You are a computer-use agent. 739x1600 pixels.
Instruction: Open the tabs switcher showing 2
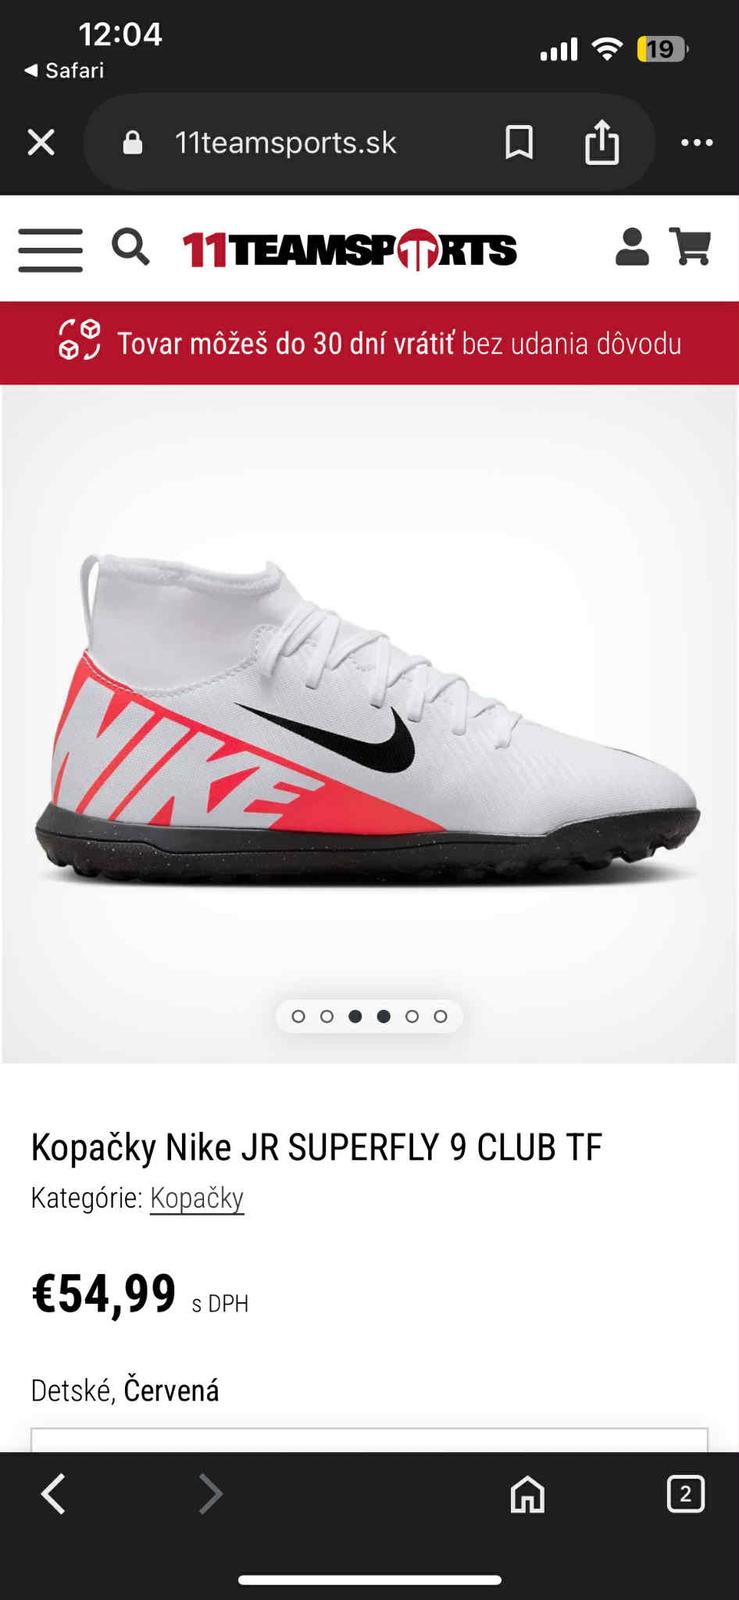[685, 1494]
